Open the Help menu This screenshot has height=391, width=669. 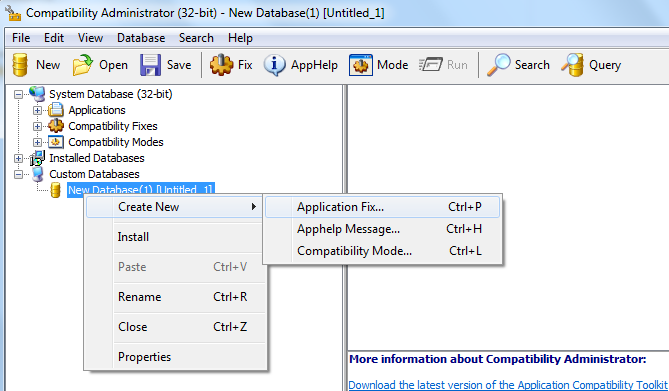click(240, 38)
